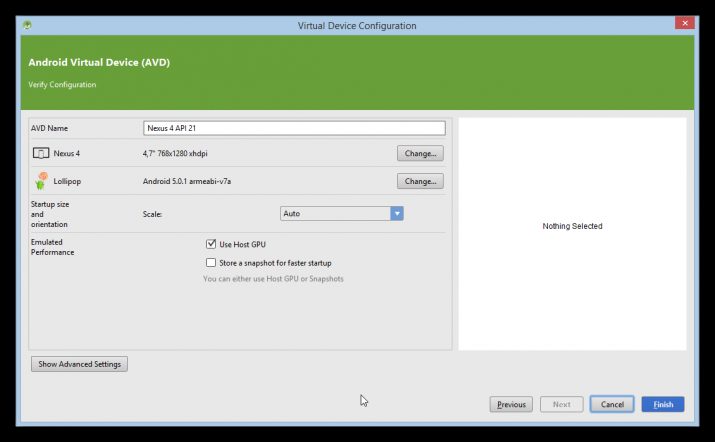Click the 'Lollipop' label
This screenshot has width=715, height=442.
pos(67,181)
